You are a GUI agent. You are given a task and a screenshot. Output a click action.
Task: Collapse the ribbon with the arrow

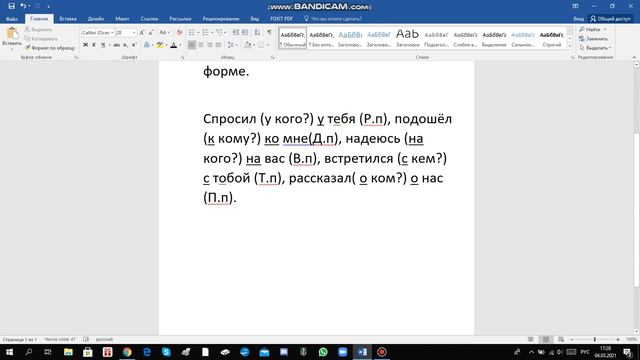634,58
